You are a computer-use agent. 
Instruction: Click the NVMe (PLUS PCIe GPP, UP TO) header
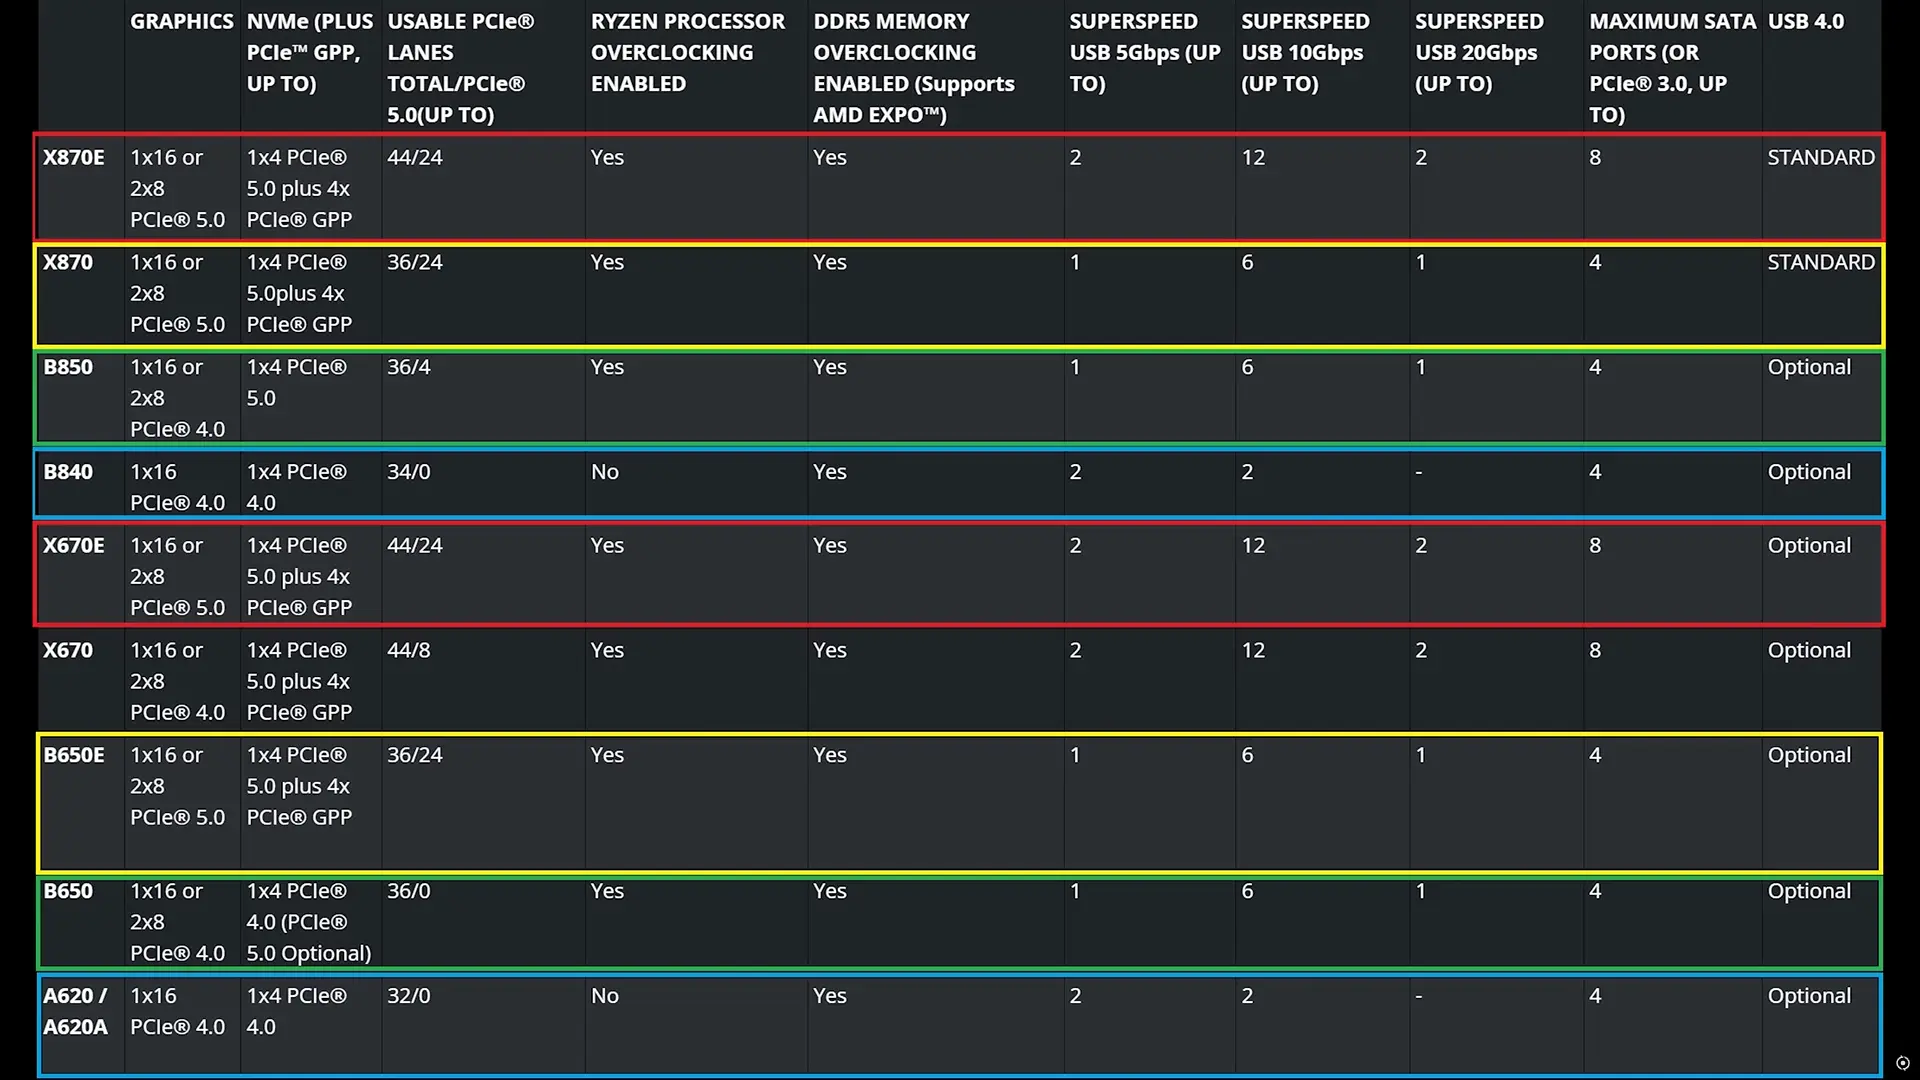310,52
